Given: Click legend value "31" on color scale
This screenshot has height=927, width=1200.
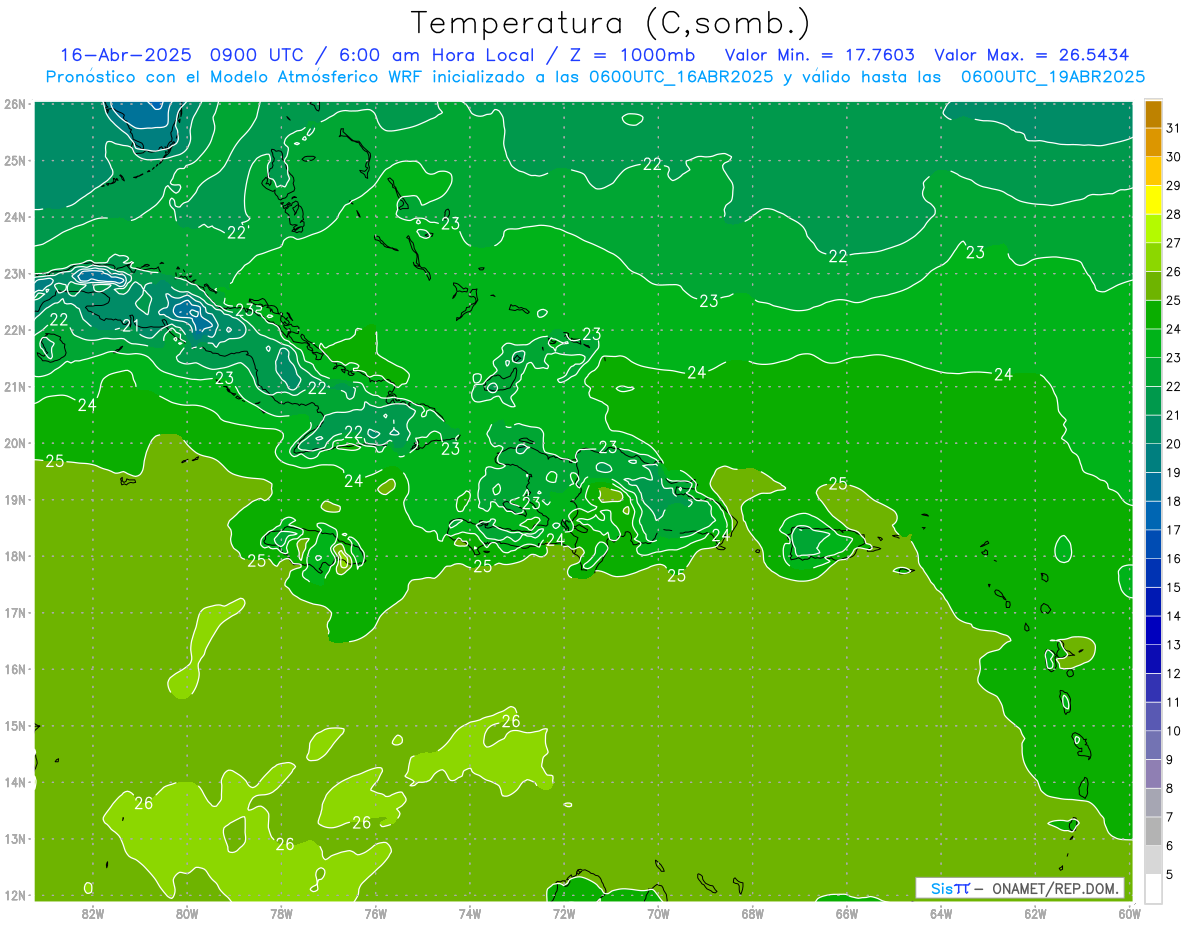Looking at the screenshot, I should click(1174, 128).
